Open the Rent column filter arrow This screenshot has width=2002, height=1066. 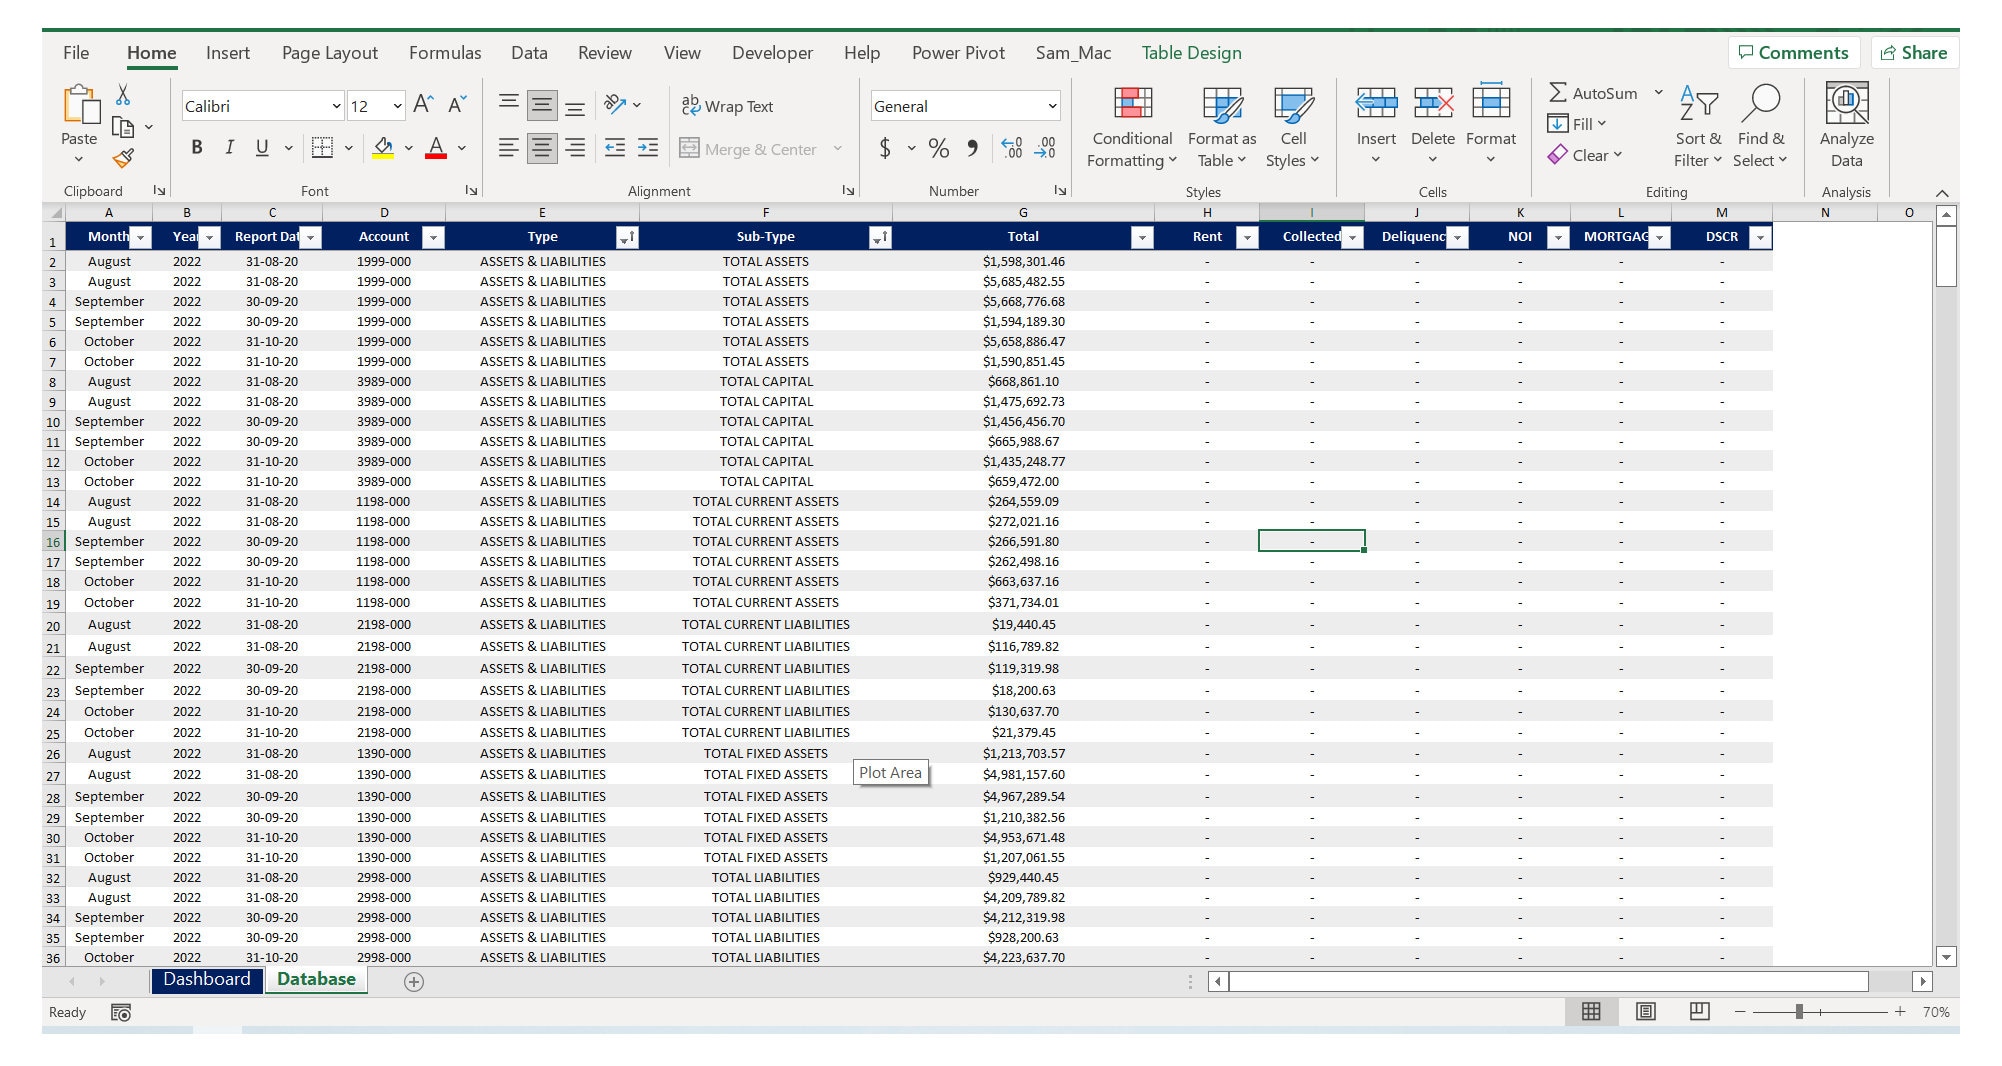coord(1246,237)
